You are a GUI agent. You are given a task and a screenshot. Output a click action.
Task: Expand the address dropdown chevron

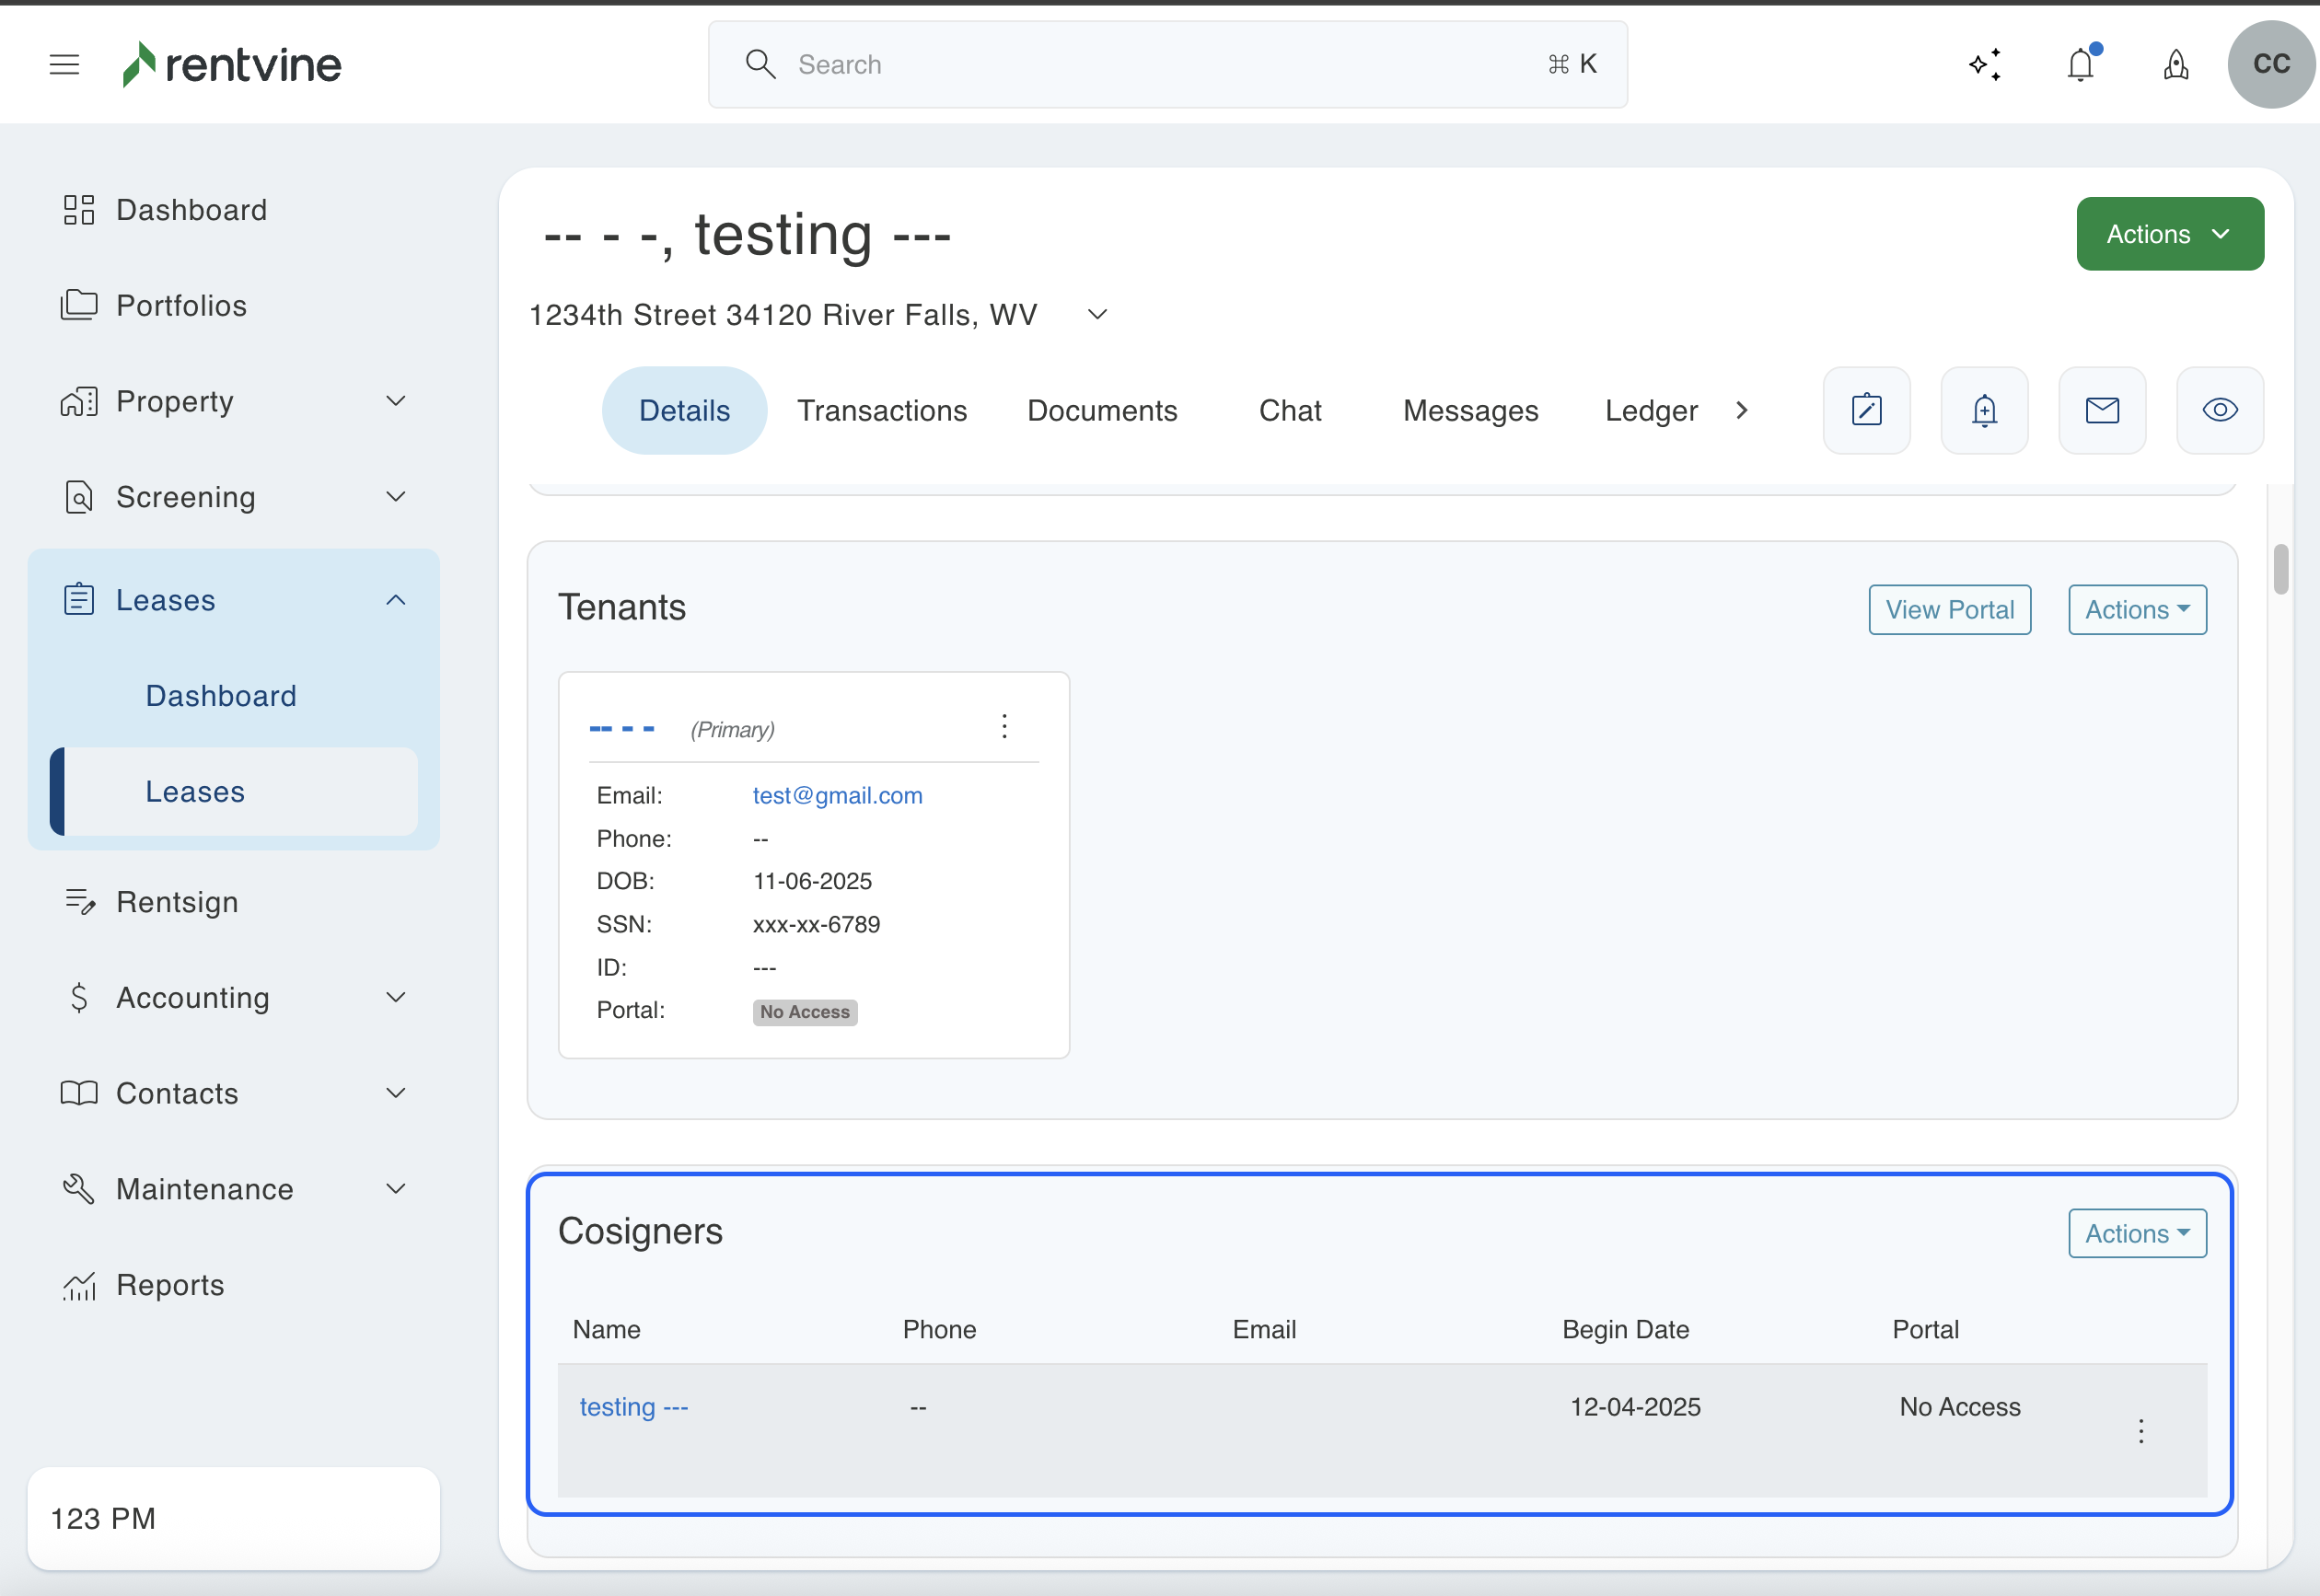(x=1097, y=315)
